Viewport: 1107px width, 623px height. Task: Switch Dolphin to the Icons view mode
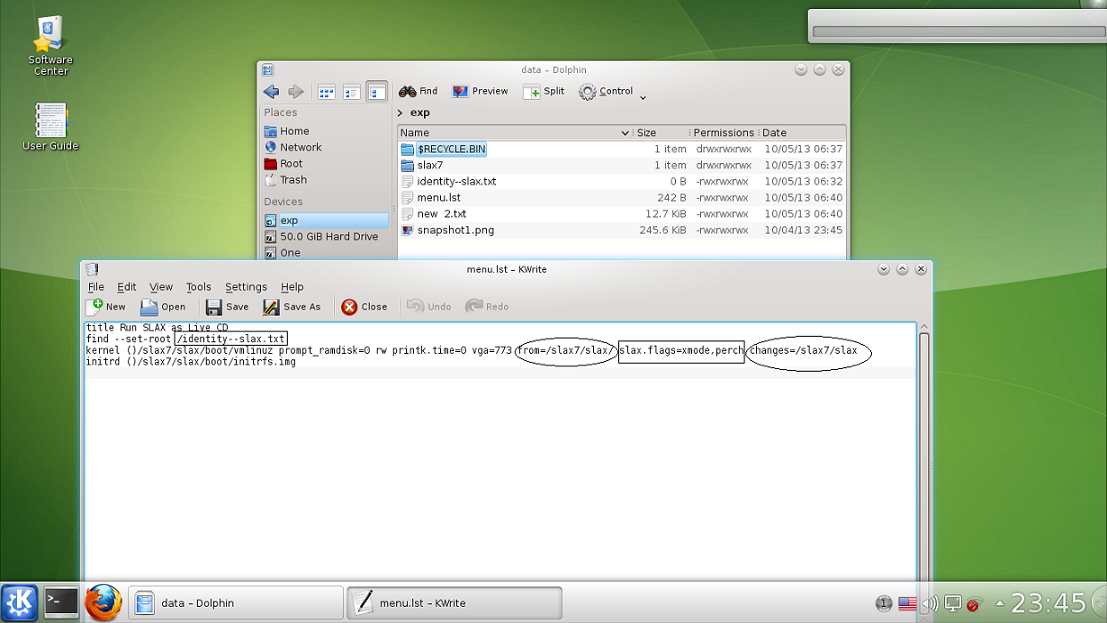tap(326, 92)
